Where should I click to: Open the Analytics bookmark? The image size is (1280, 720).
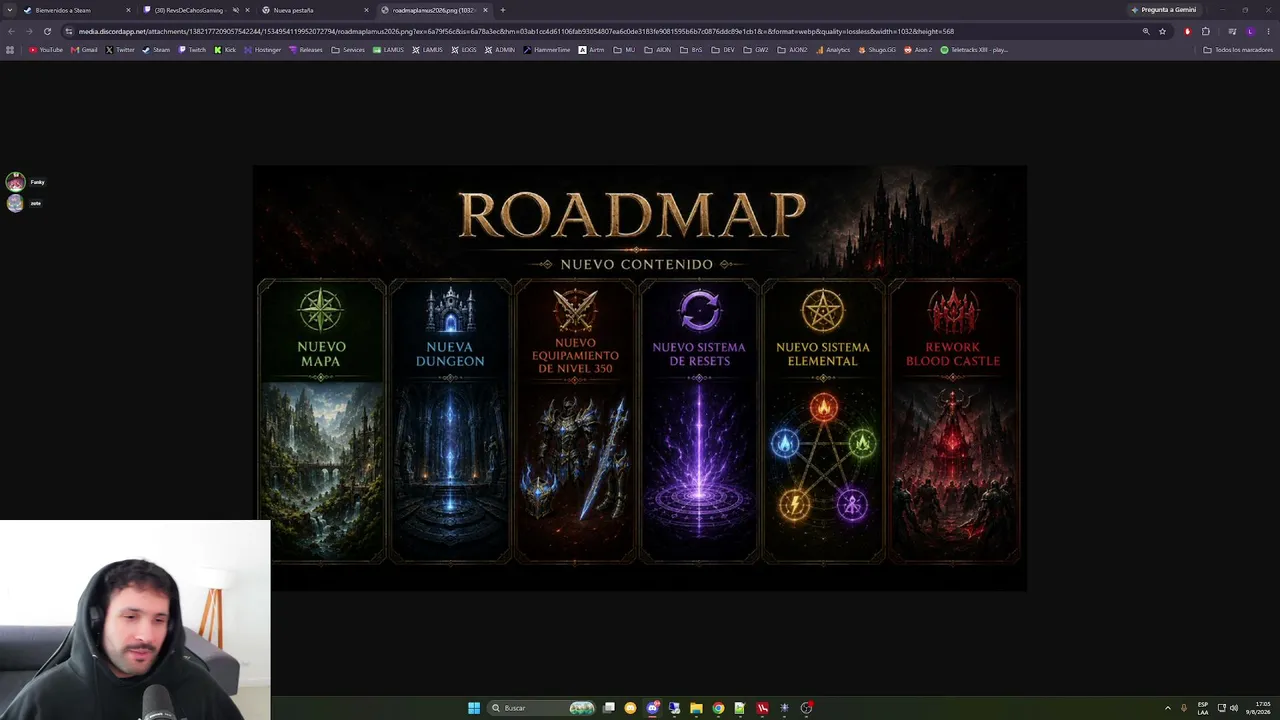833,50
